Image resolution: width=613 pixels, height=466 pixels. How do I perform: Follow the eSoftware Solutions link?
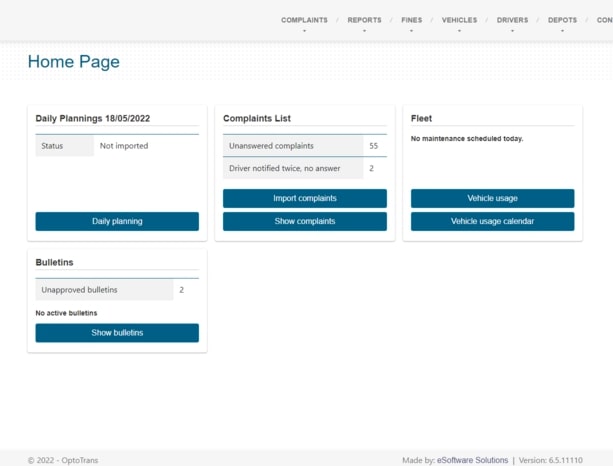pyautogui.click(x=472, y=460)
